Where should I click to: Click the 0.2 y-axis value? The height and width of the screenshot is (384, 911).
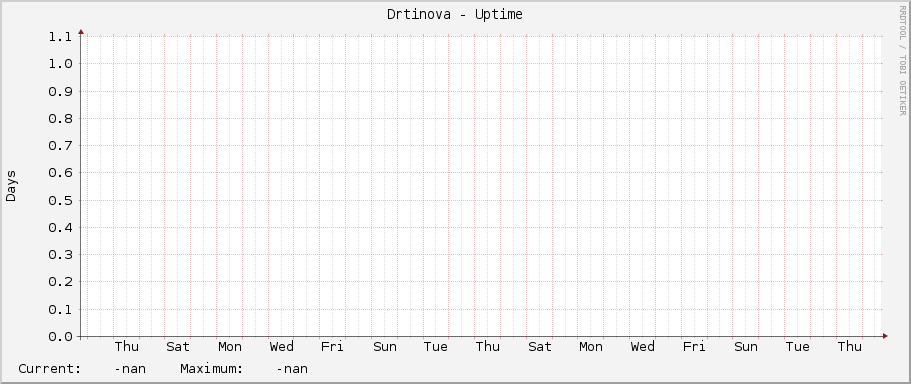click(x=60, y=282)
